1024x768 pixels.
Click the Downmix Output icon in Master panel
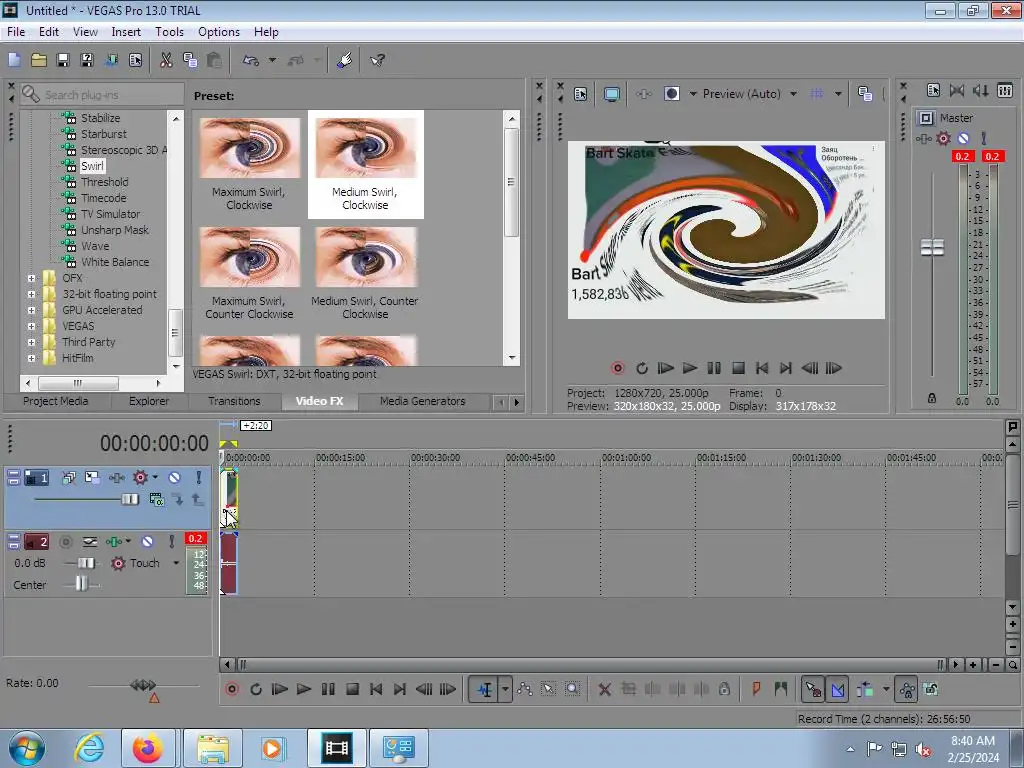click(x=957, y=91)
